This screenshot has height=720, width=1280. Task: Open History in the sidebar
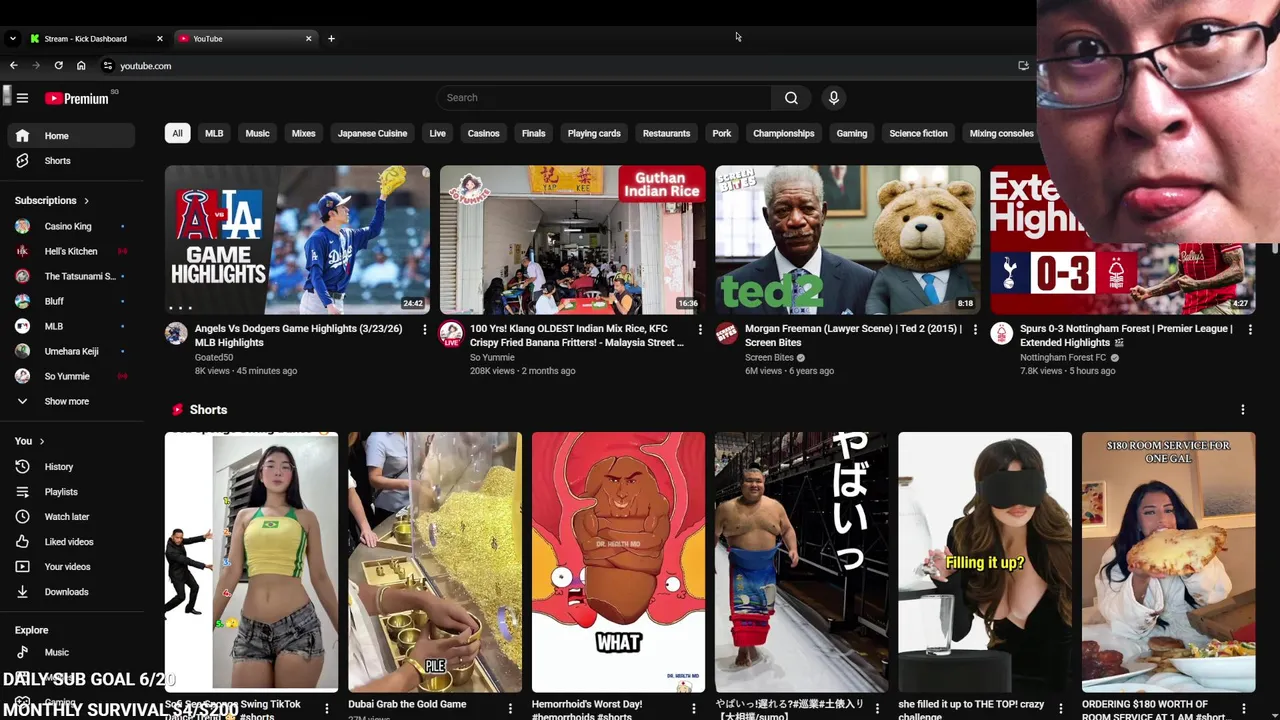coord(70,467)
